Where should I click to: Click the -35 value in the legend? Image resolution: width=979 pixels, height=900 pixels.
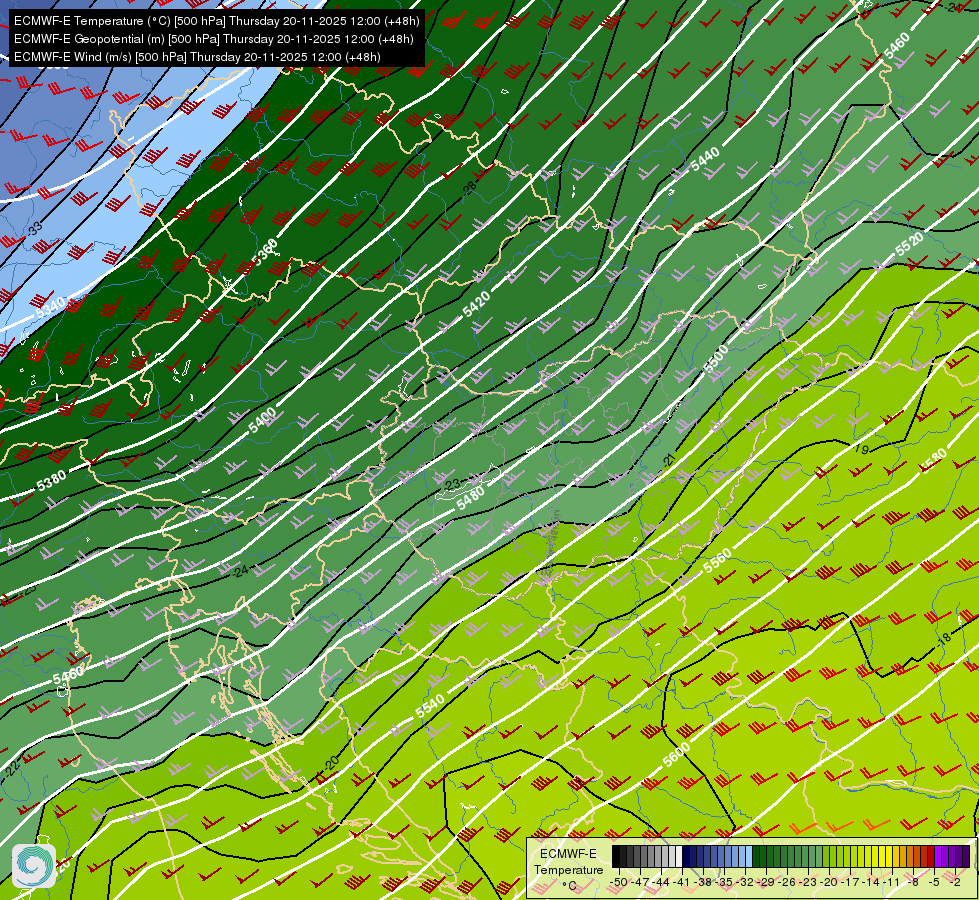tap(725, 881)
